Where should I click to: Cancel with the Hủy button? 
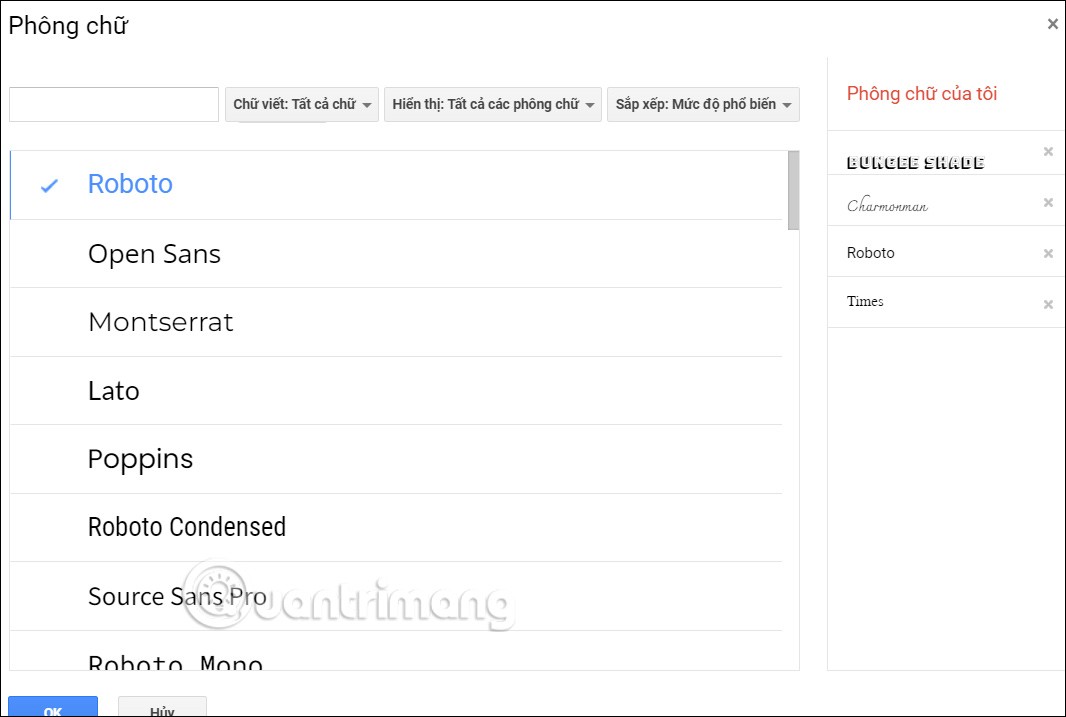tap(162, 707)
